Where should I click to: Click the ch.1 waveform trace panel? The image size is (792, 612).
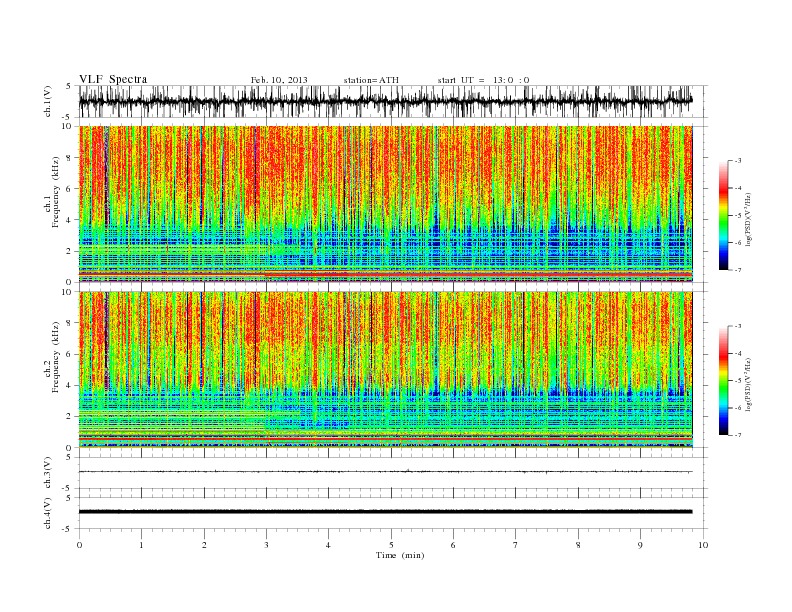tap(393, 101)
